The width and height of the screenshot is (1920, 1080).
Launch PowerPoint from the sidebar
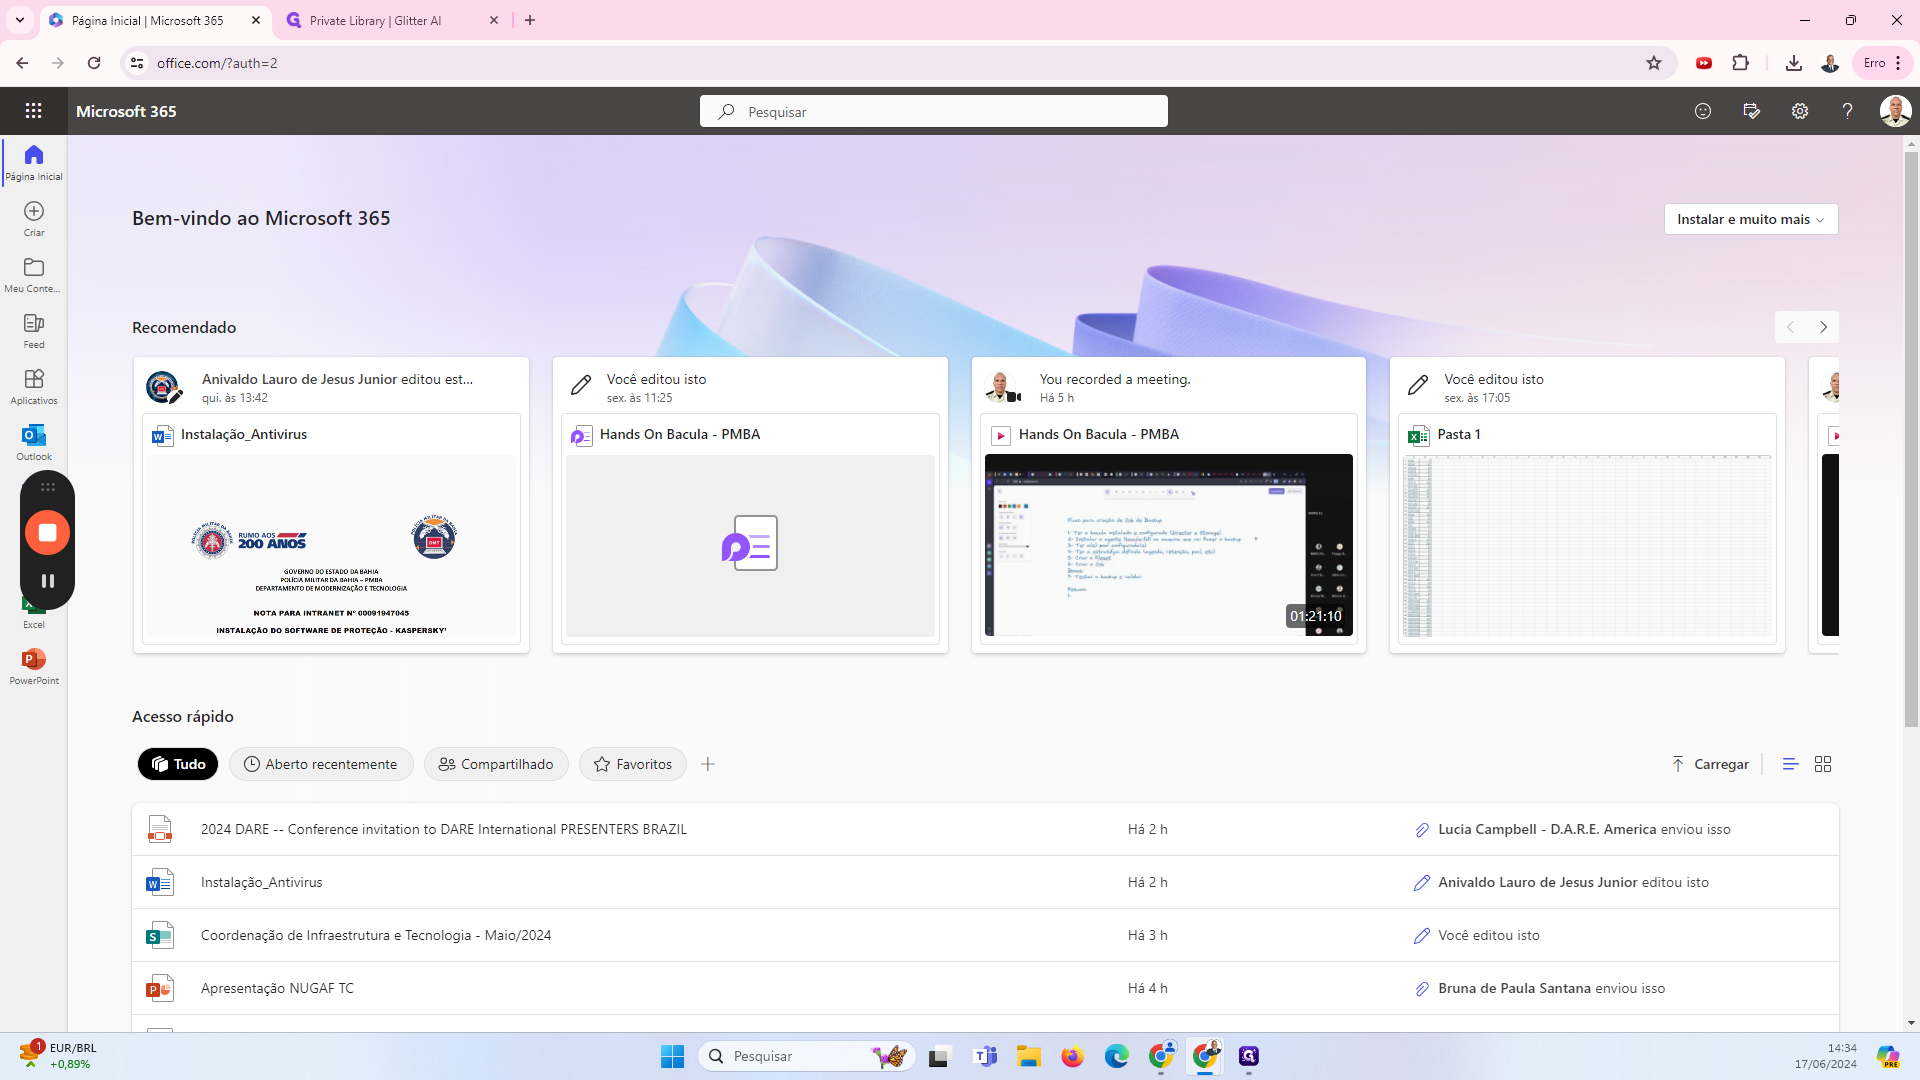tap(34, 666)
